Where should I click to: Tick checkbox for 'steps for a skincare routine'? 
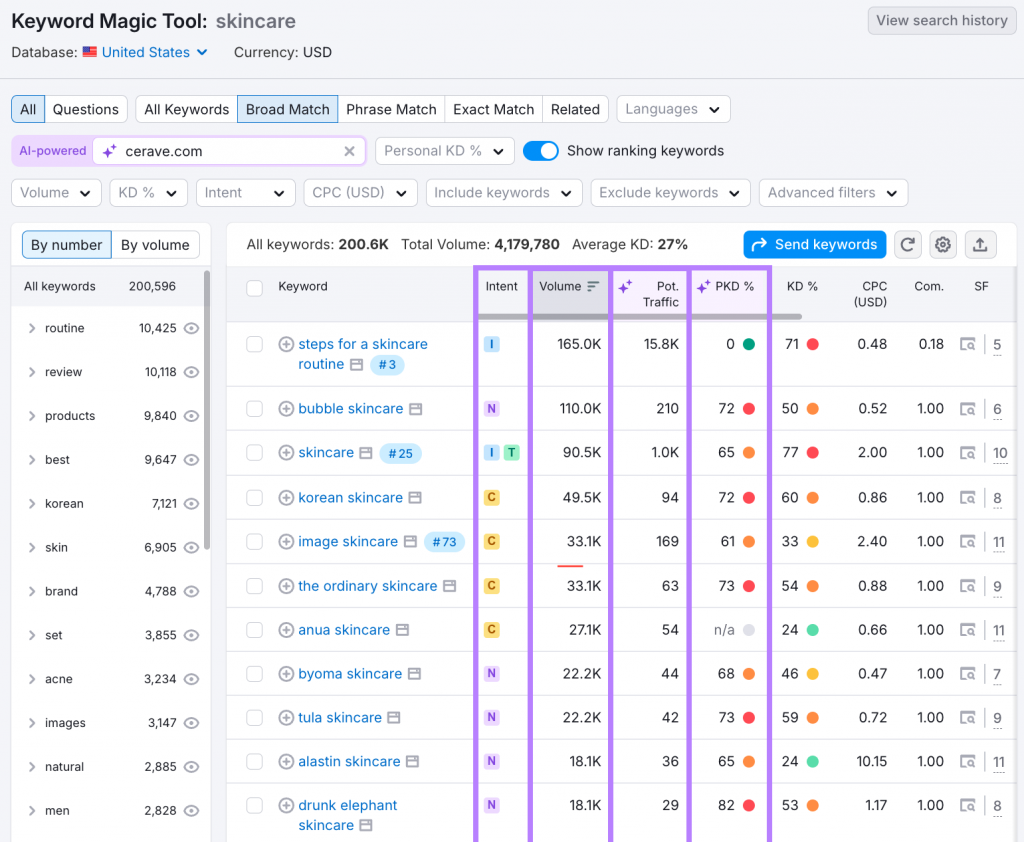point(255,344)
